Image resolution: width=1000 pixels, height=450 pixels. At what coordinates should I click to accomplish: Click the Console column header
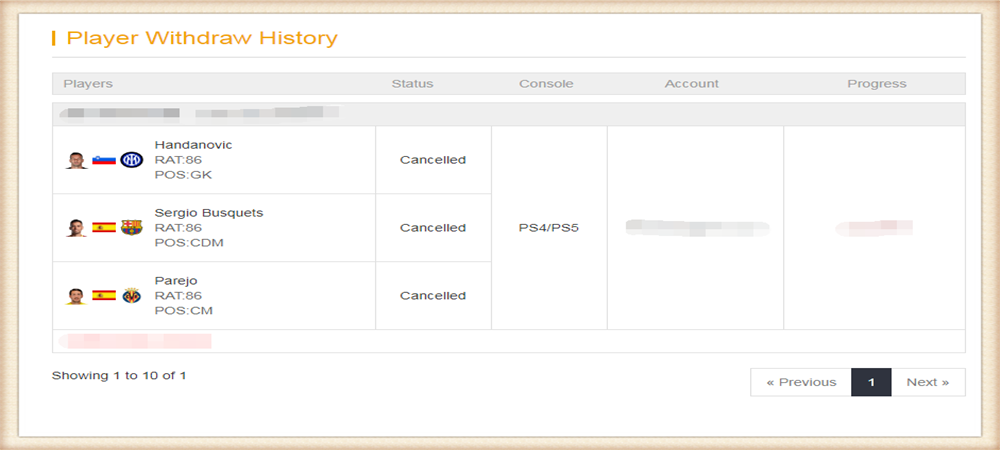click(x=546, y=83)
